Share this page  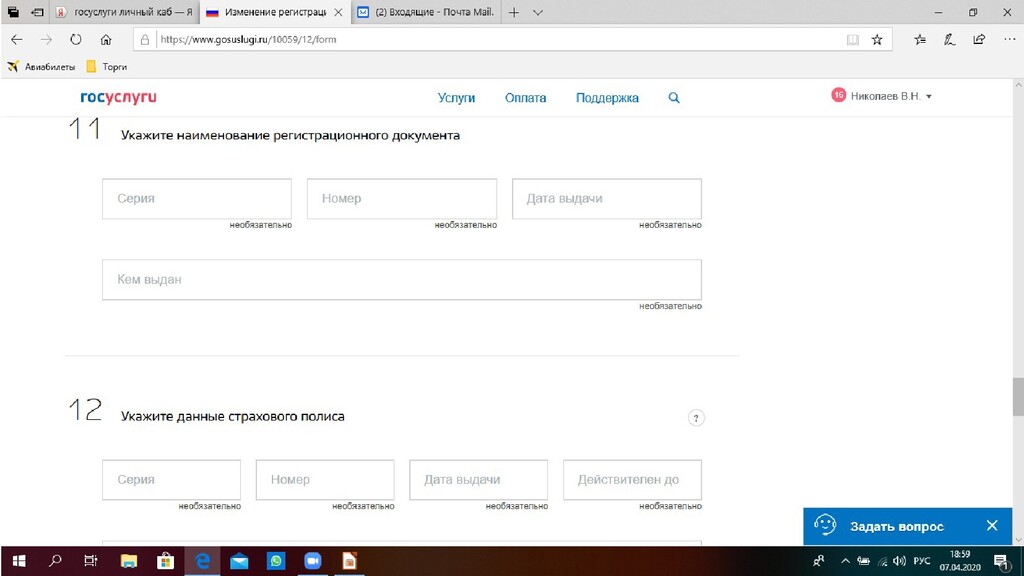(979, 40)
